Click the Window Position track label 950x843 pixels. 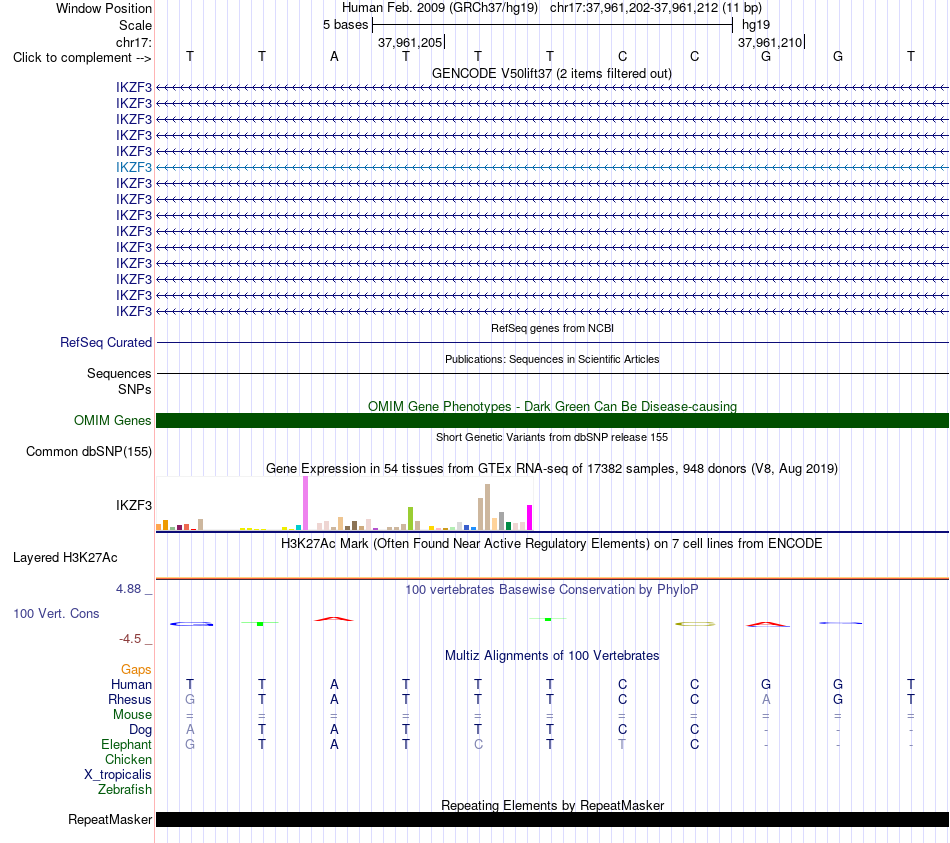pyautogui.click(x=104, y=8)
